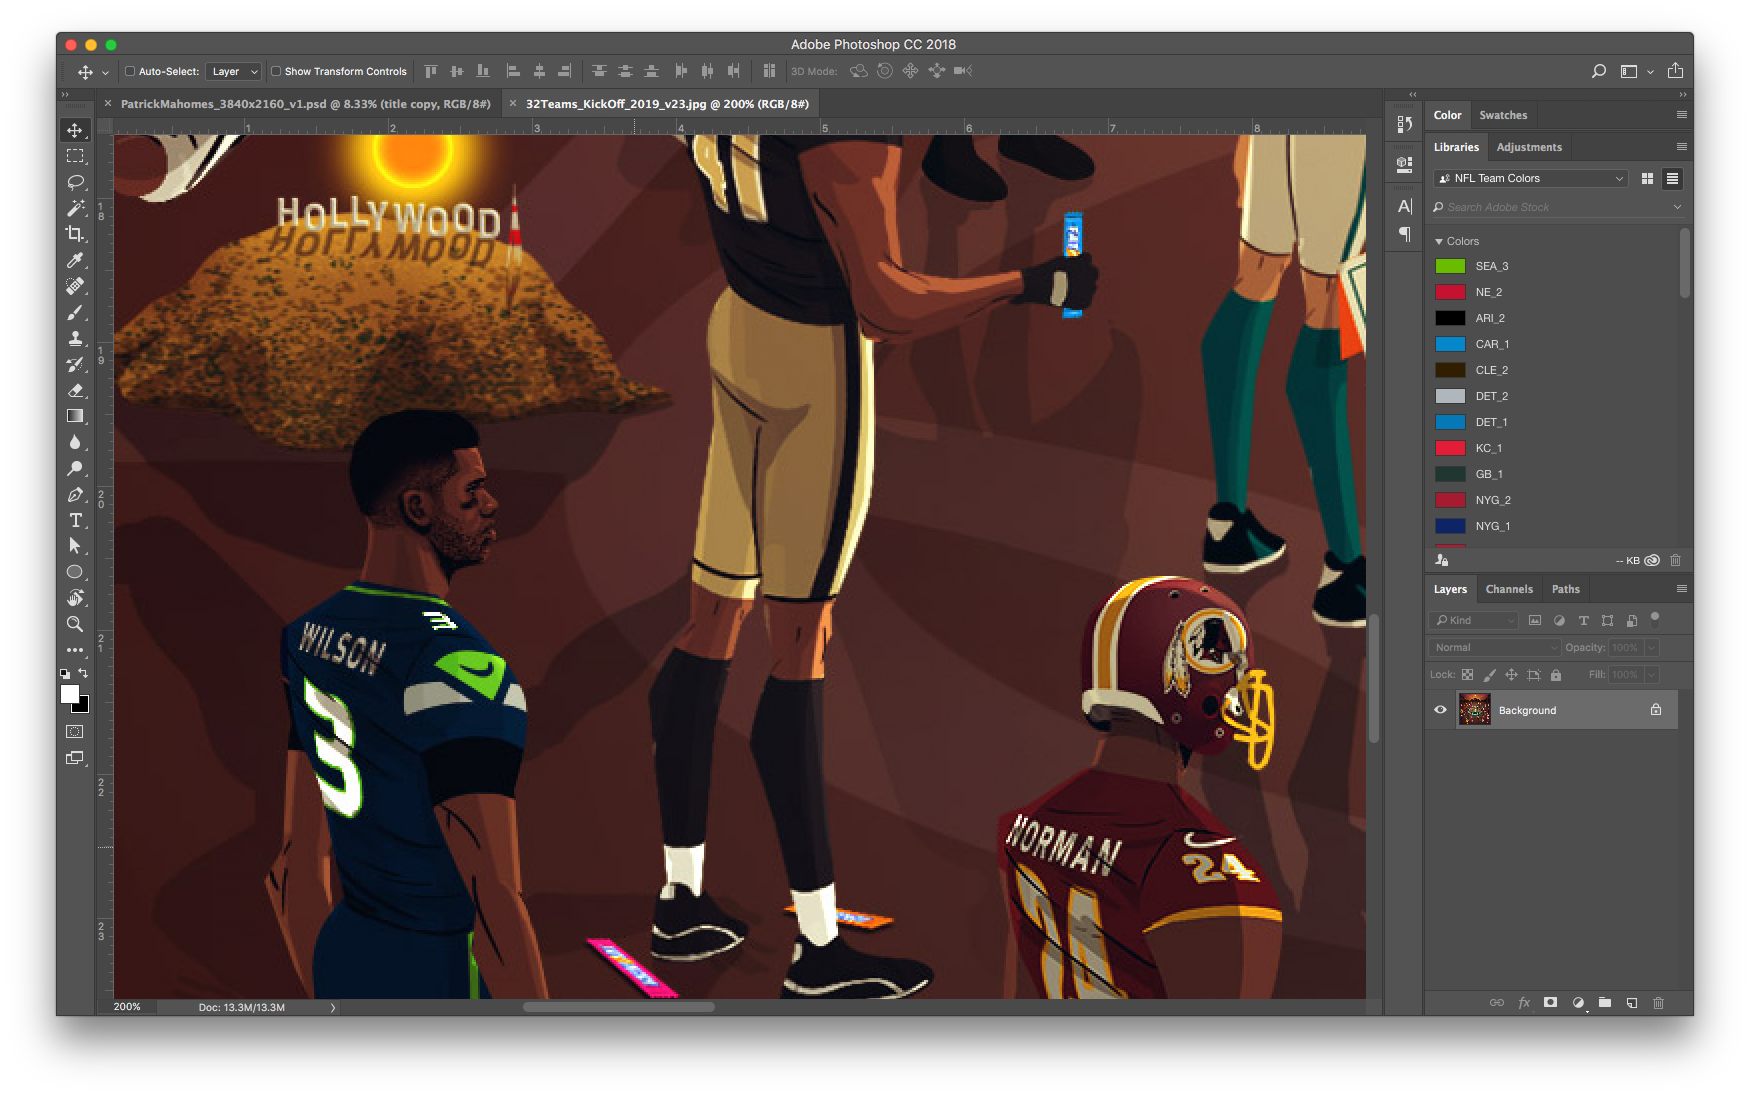Open the Move tool preset picker arrow
The height and width of the screenshot is (1096, 1750).
pyautogui.click(x=105, y=72)
